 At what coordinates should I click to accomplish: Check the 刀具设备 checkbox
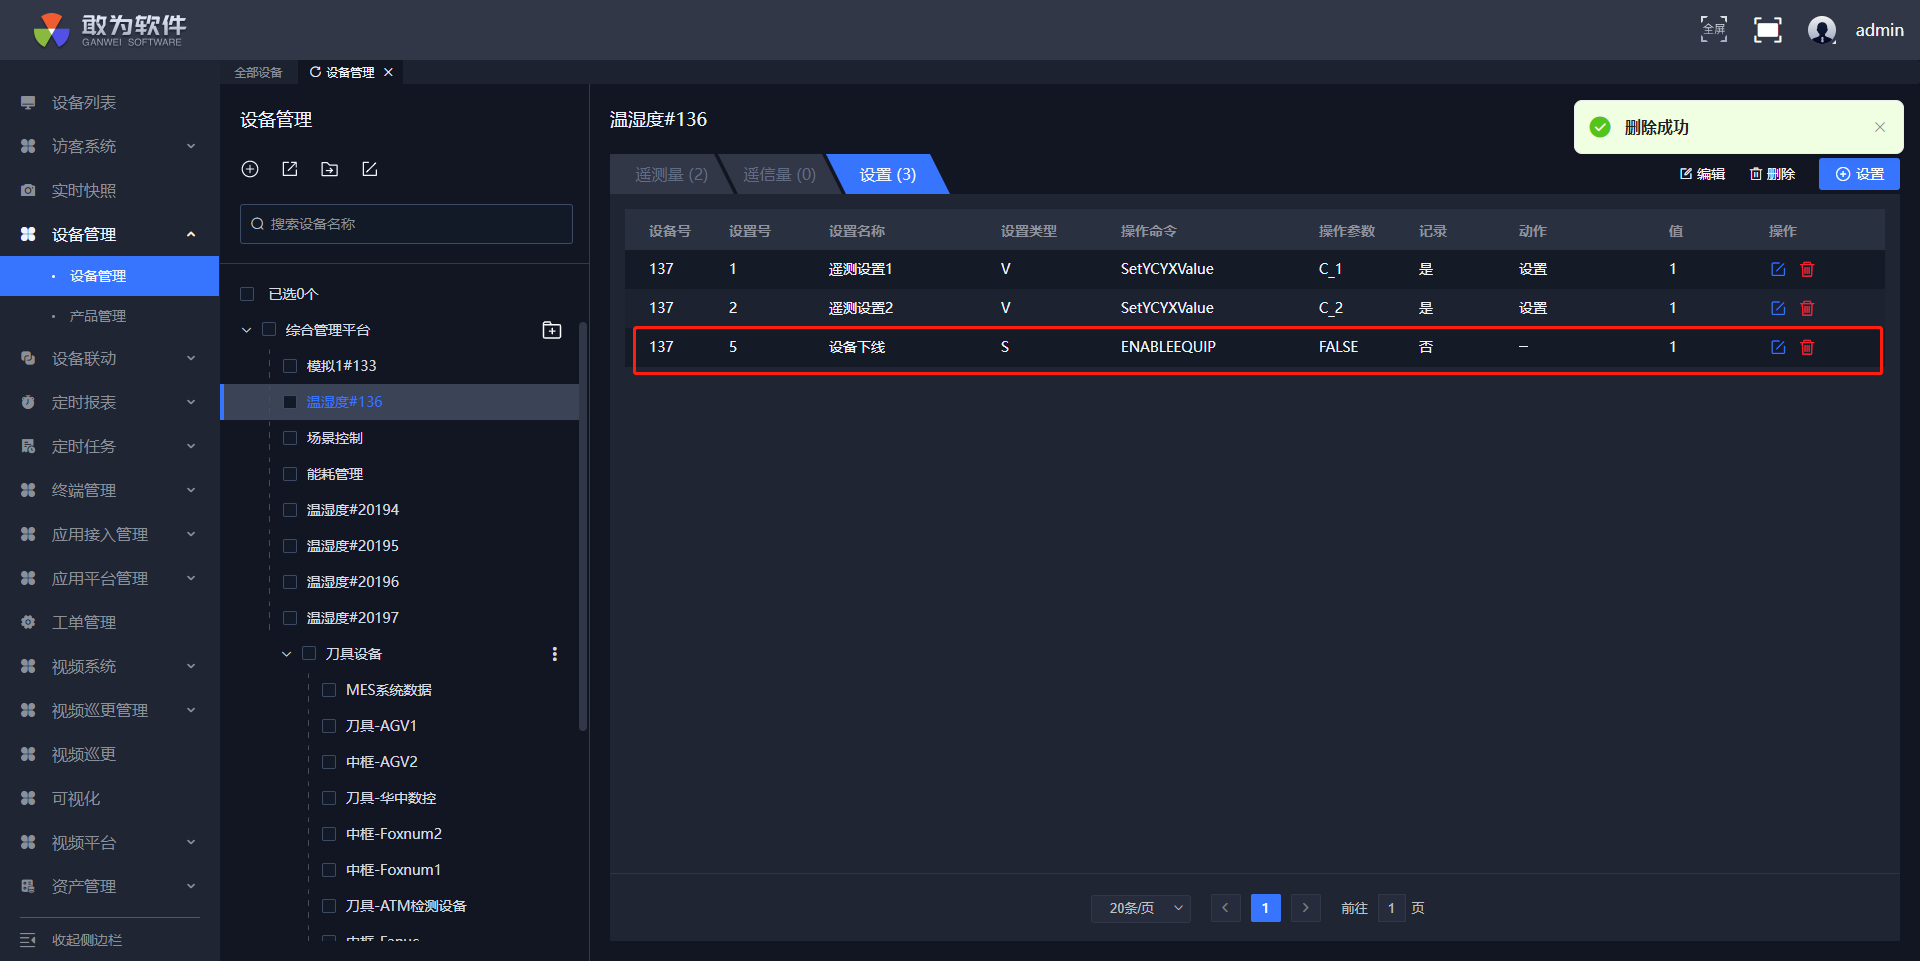[309, 654]
